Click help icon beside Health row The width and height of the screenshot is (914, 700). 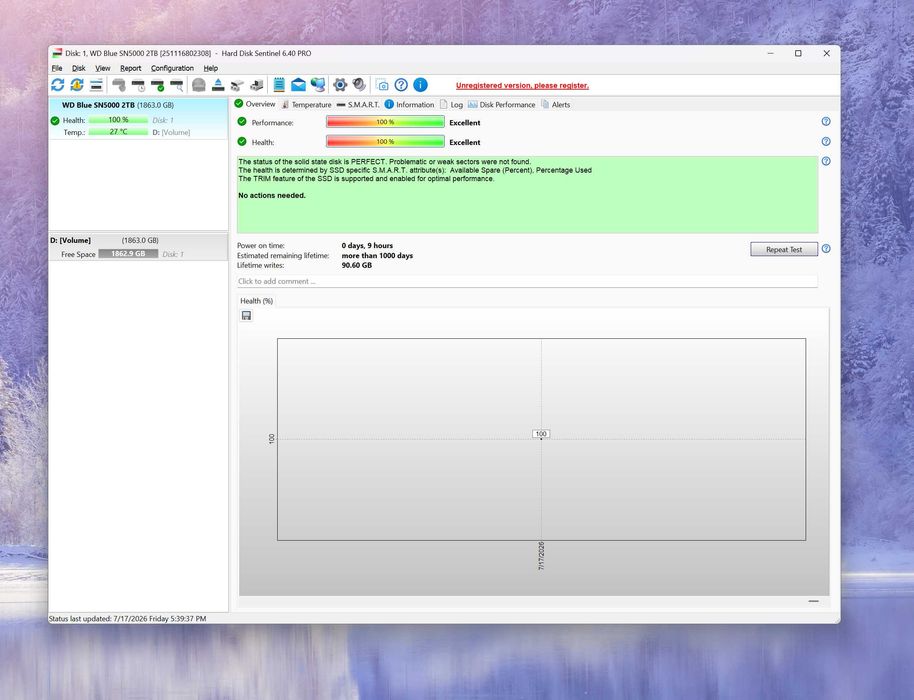[x=825, y=142]
